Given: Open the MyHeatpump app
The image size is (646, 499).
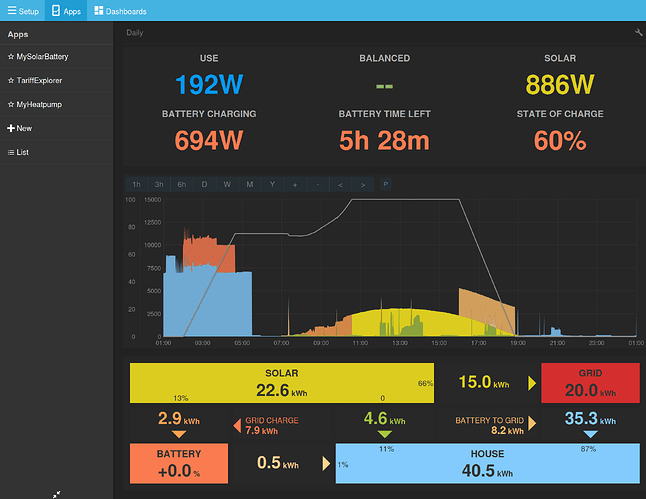Looking at the screenshot, I should point(56,104).
